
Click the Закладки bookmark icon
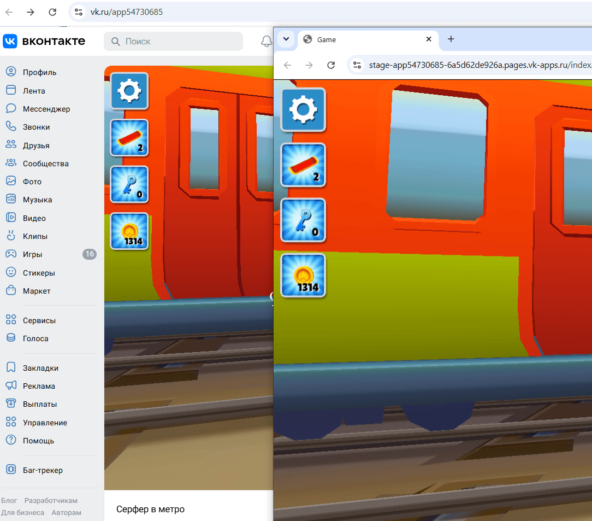point(11,367)
